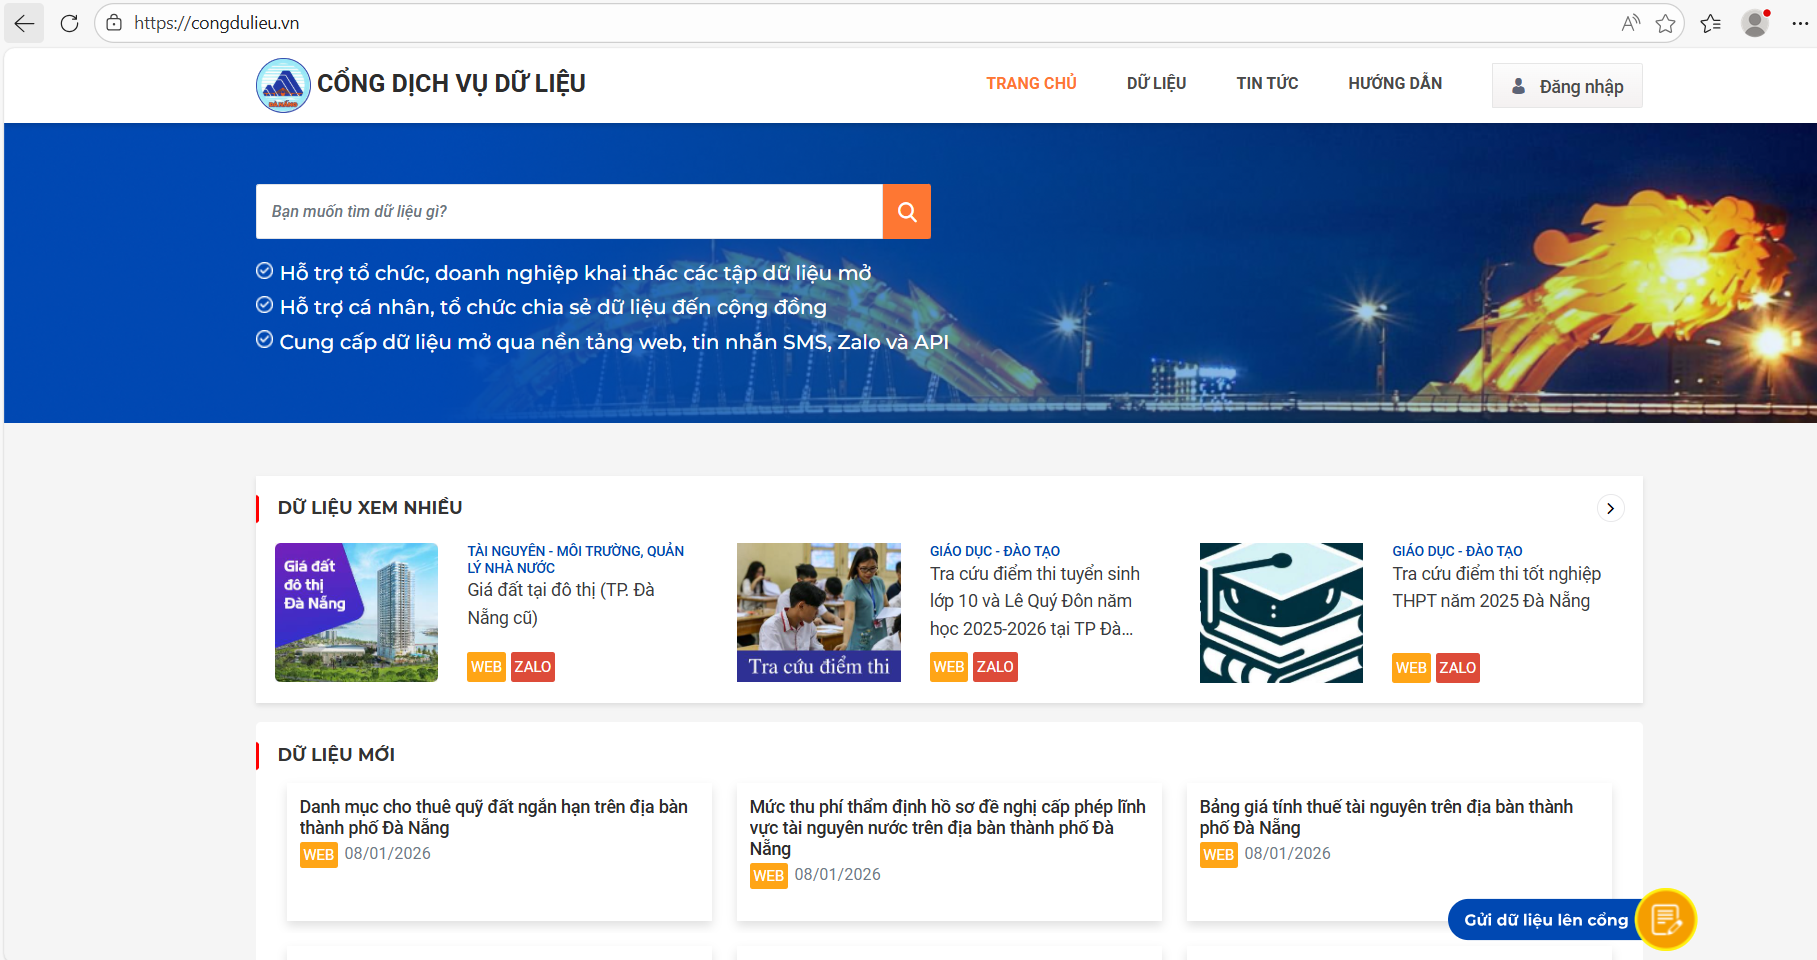The width and height of the screenshot is (1817, 960).
Task: Open the Dữ liệu menu item
Action: (x=1156, y=83)
